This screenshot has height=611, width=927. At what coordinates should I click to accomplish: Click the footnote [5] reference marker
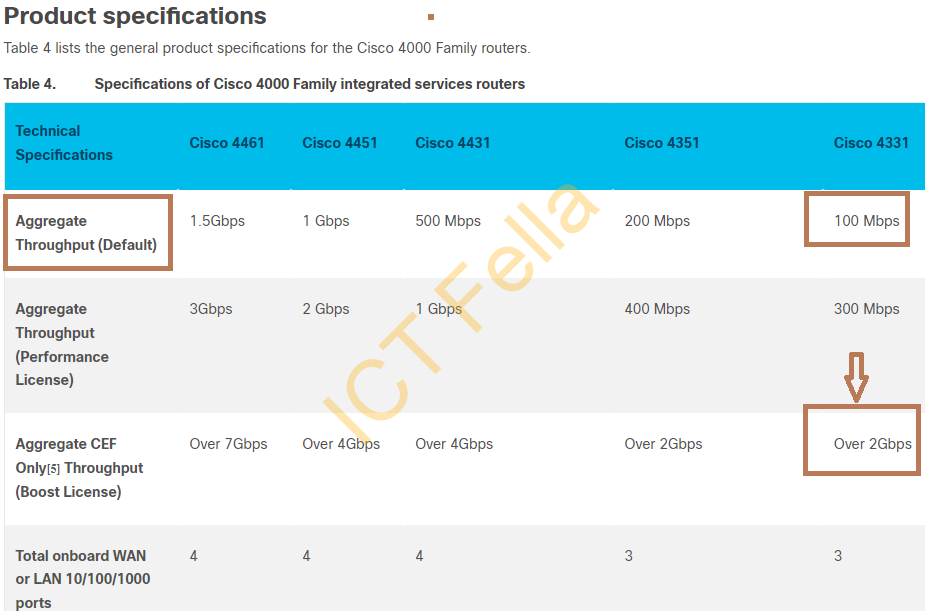coord(54,469)
